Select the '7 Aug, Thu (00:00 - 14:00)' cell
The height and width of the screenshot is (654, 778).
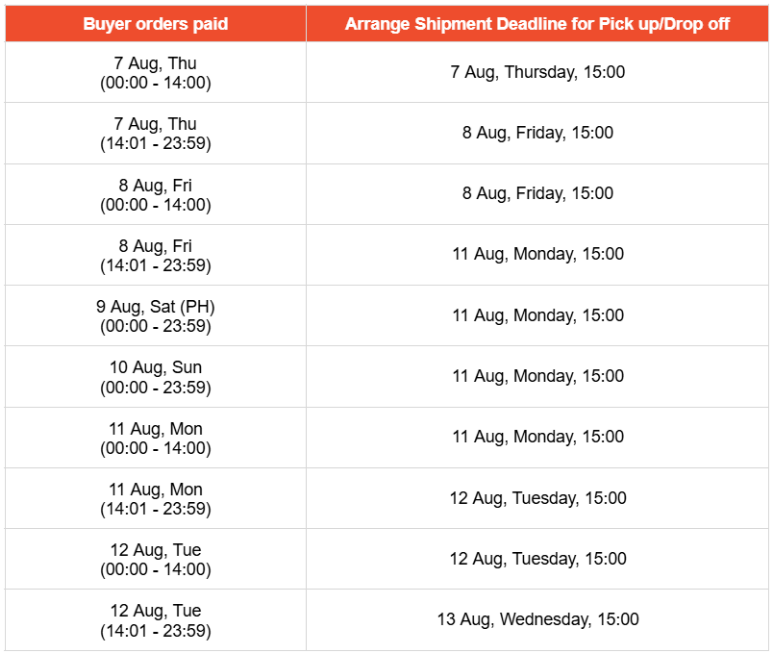click(155, 72)
